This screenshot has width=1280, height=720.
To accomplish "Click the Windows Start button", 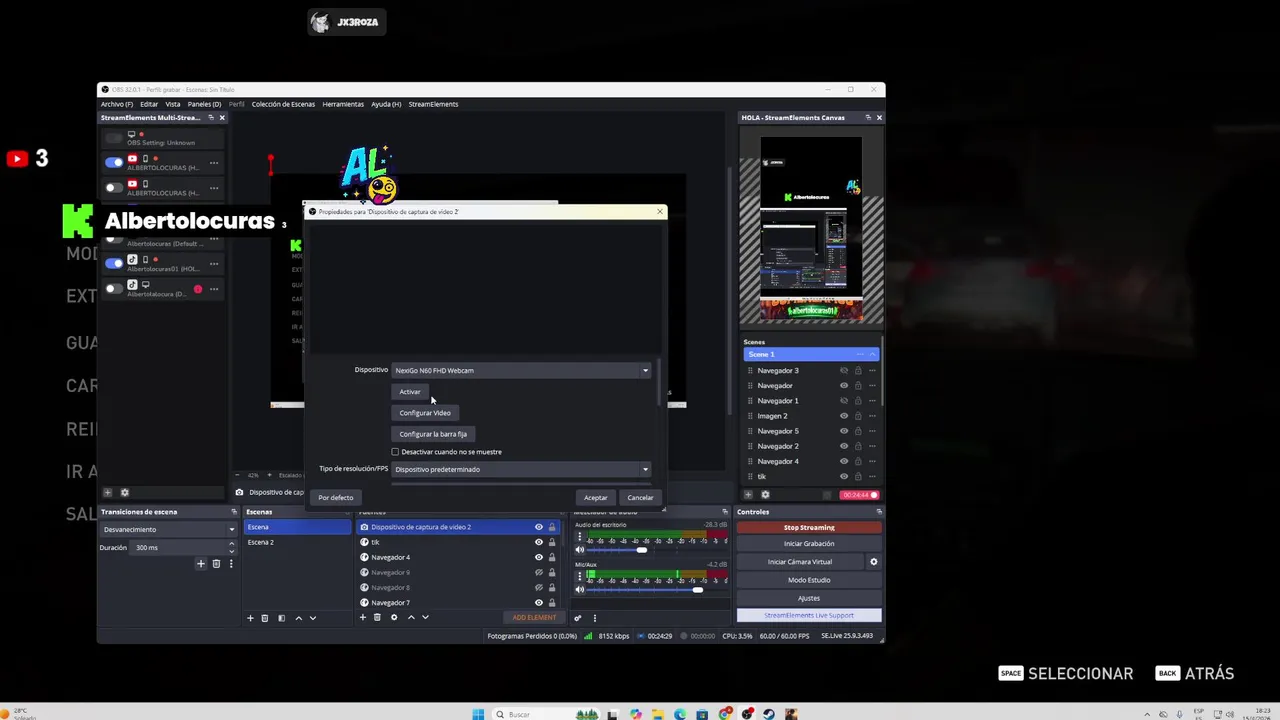I will tap(478, 714).
